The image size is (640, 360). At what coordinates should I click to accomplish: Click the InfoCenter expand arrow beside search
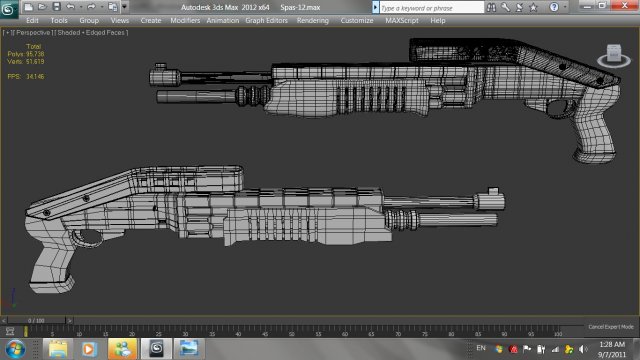[x=376, y=7]
